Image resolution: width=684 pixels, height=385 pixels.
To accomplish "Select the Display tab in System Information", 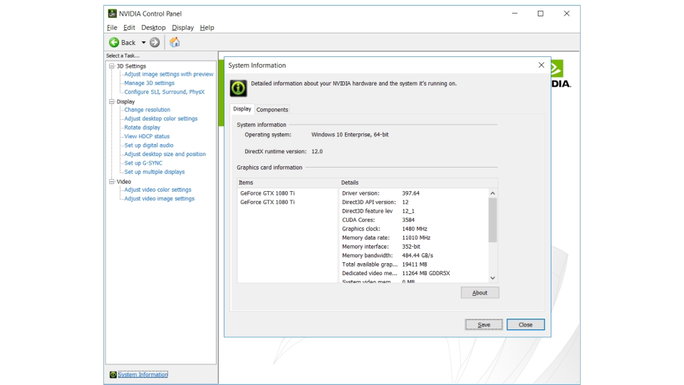I will 242,109.
